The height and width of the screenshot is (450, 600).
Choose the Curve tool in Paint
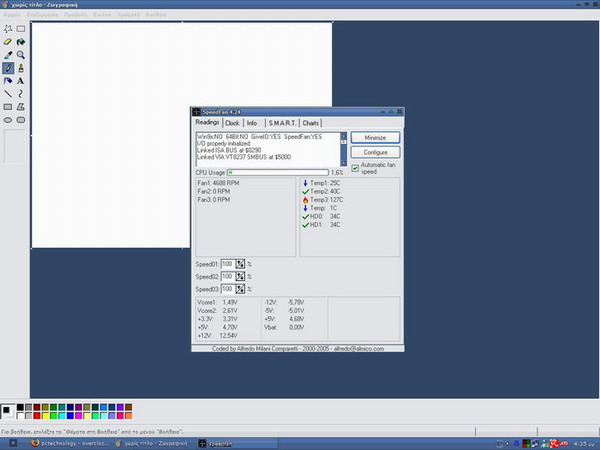(21, 94)
